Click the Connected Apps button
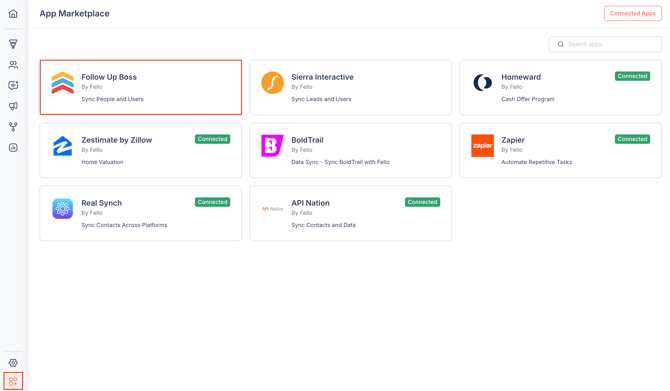Viewport: 670px width, 391px height. [633, 13]
